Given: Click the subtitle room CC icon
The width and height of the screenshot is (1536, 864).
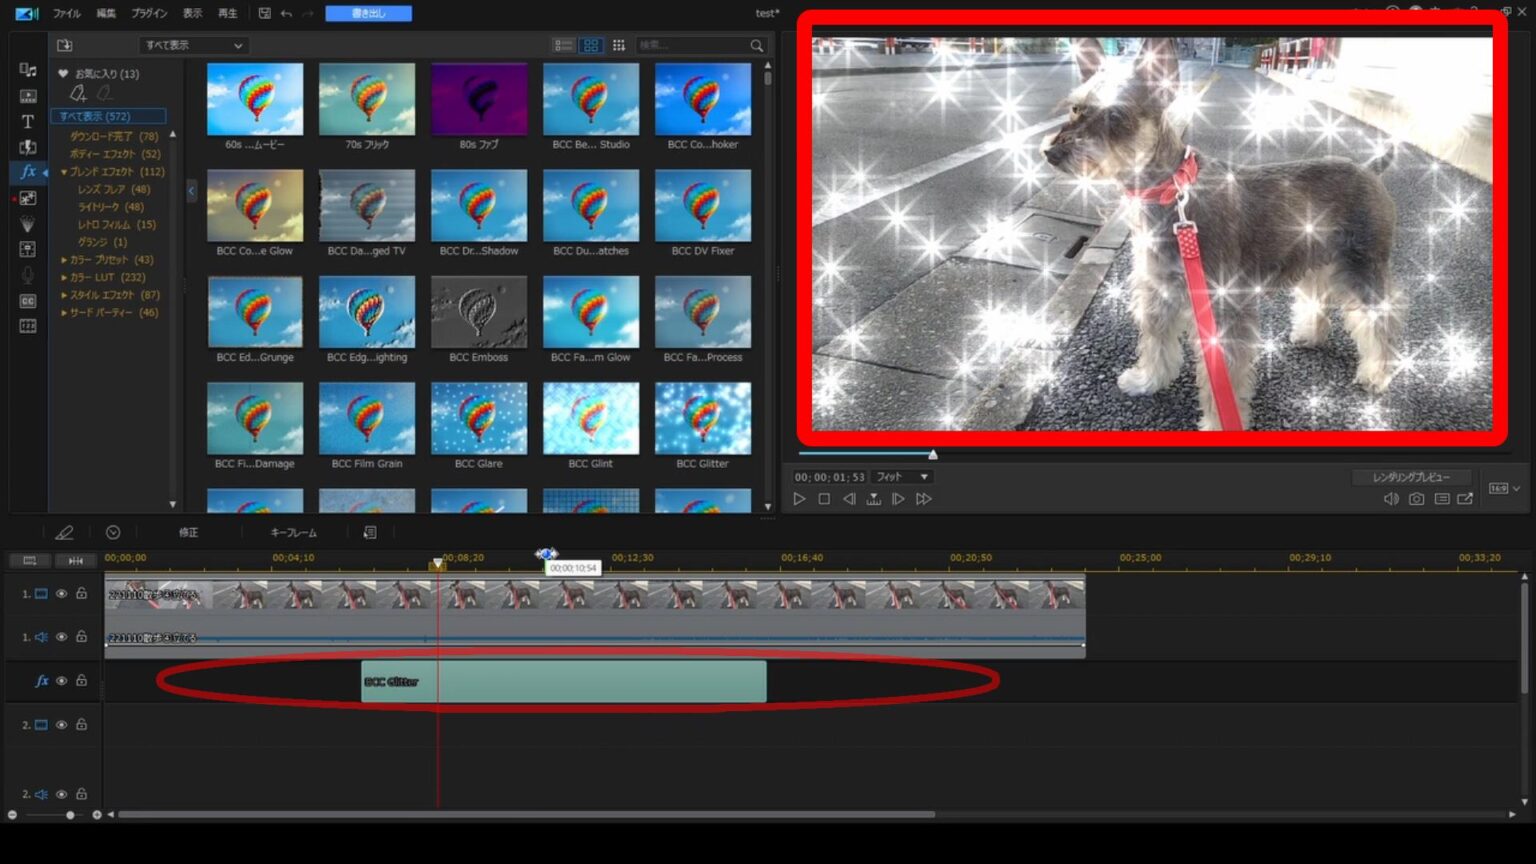Looking at the screenshot, I should click(x=28, y=301).
